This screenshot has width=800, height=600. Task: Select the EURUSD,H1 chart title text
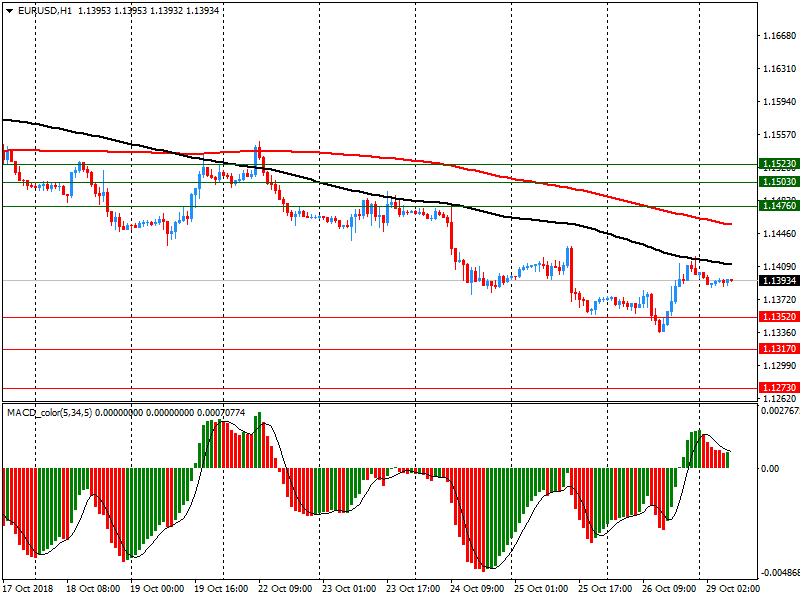click(45, 11)
